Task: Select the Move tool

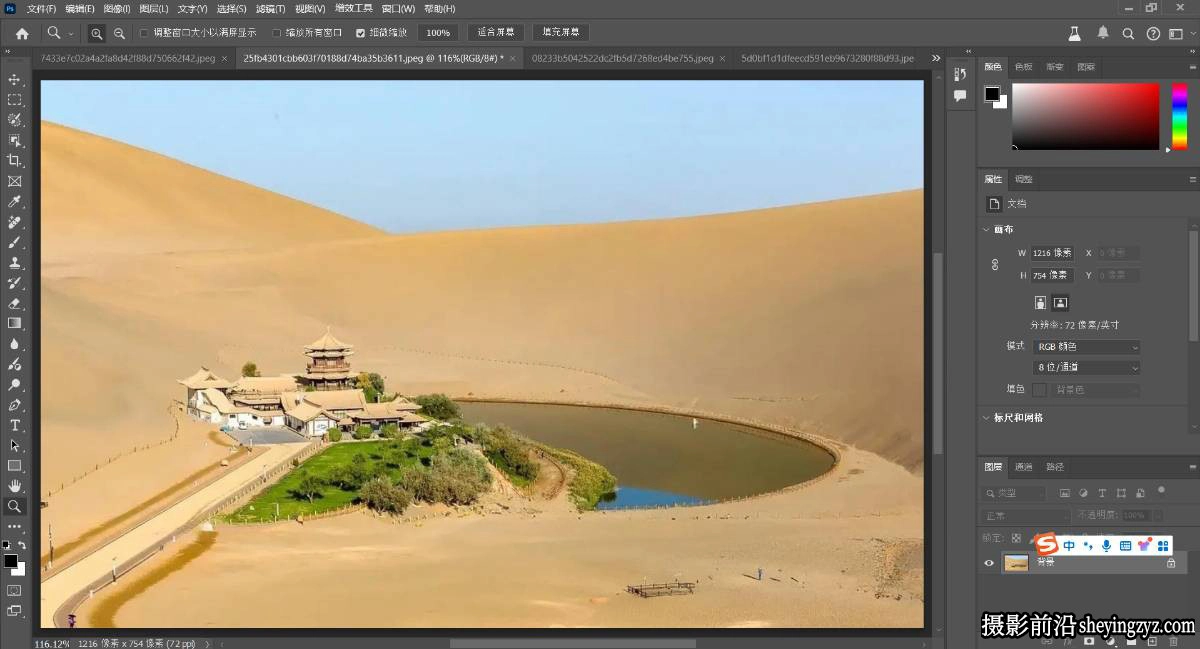Action: pos(14,79)
